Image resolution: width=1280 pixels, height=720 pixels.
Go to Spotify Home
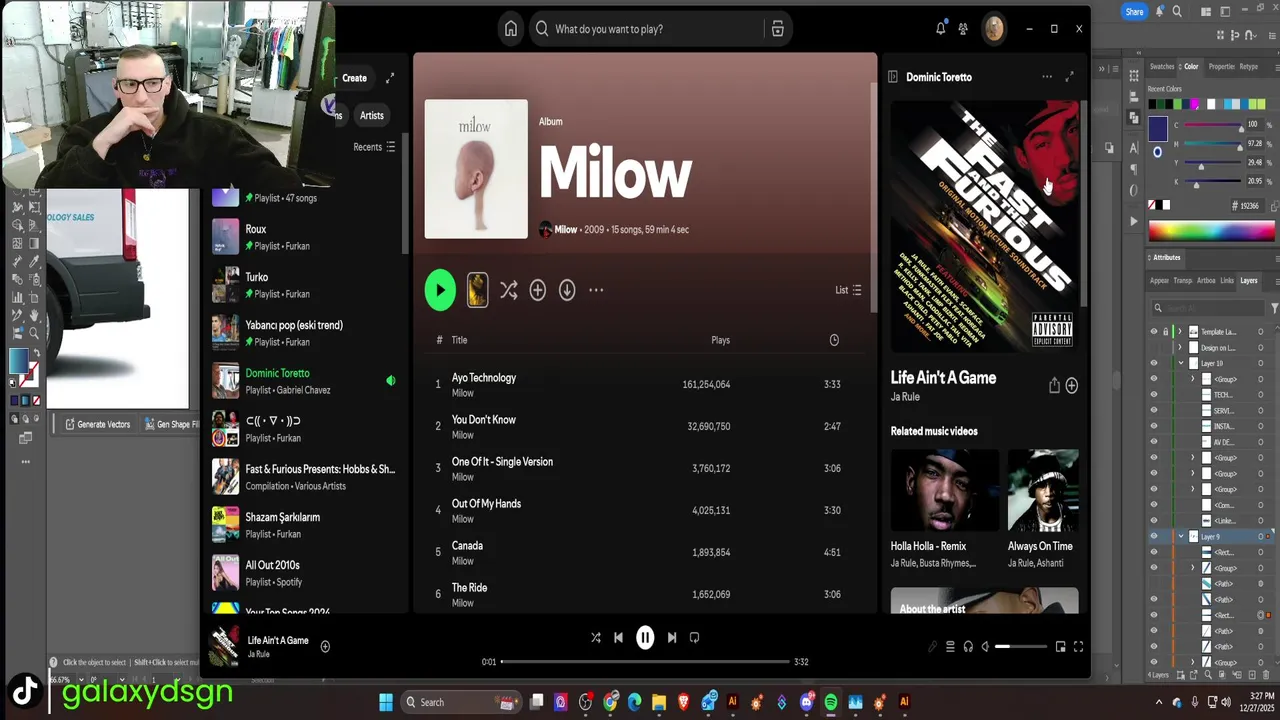pyautogui.click(x=511, y=29)
